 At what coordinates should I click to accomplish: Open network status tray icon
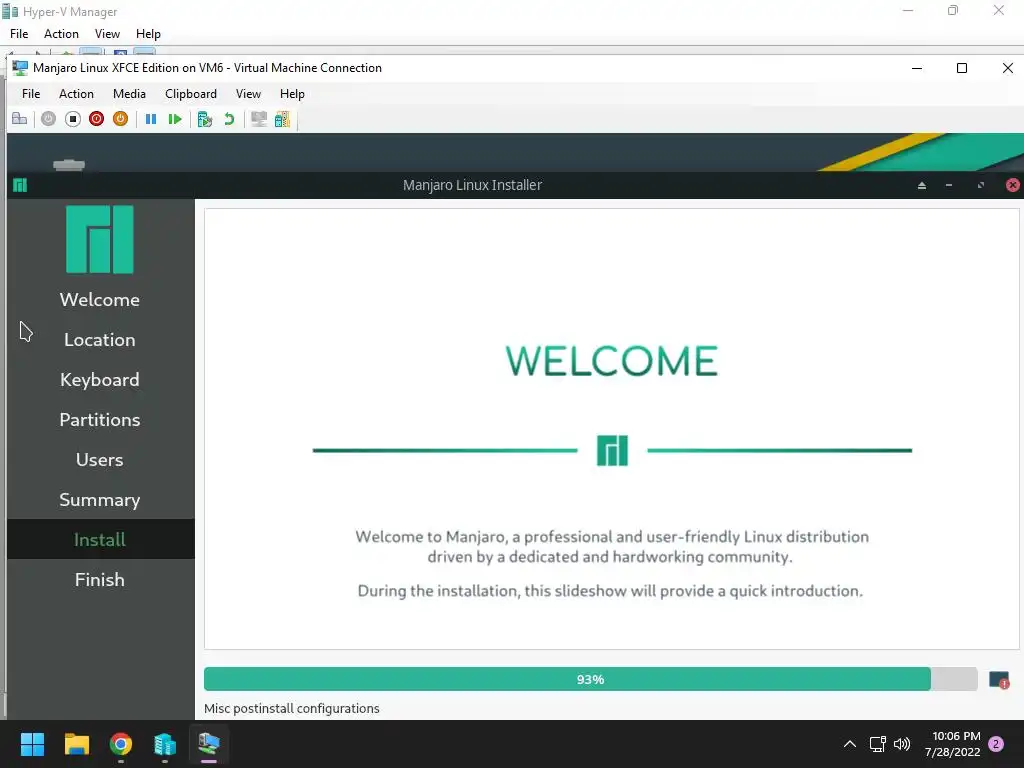[878, 744]
